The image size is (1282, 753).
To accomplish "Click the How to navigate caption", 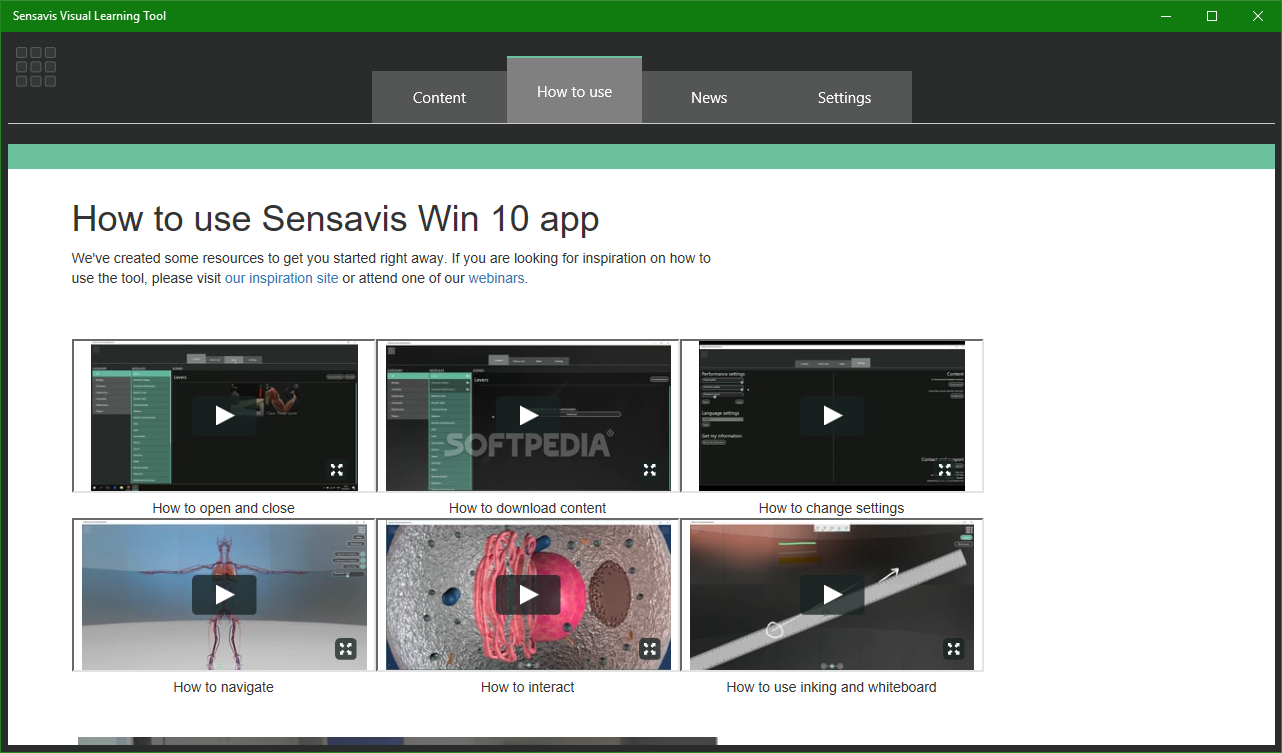I will 223,687.
